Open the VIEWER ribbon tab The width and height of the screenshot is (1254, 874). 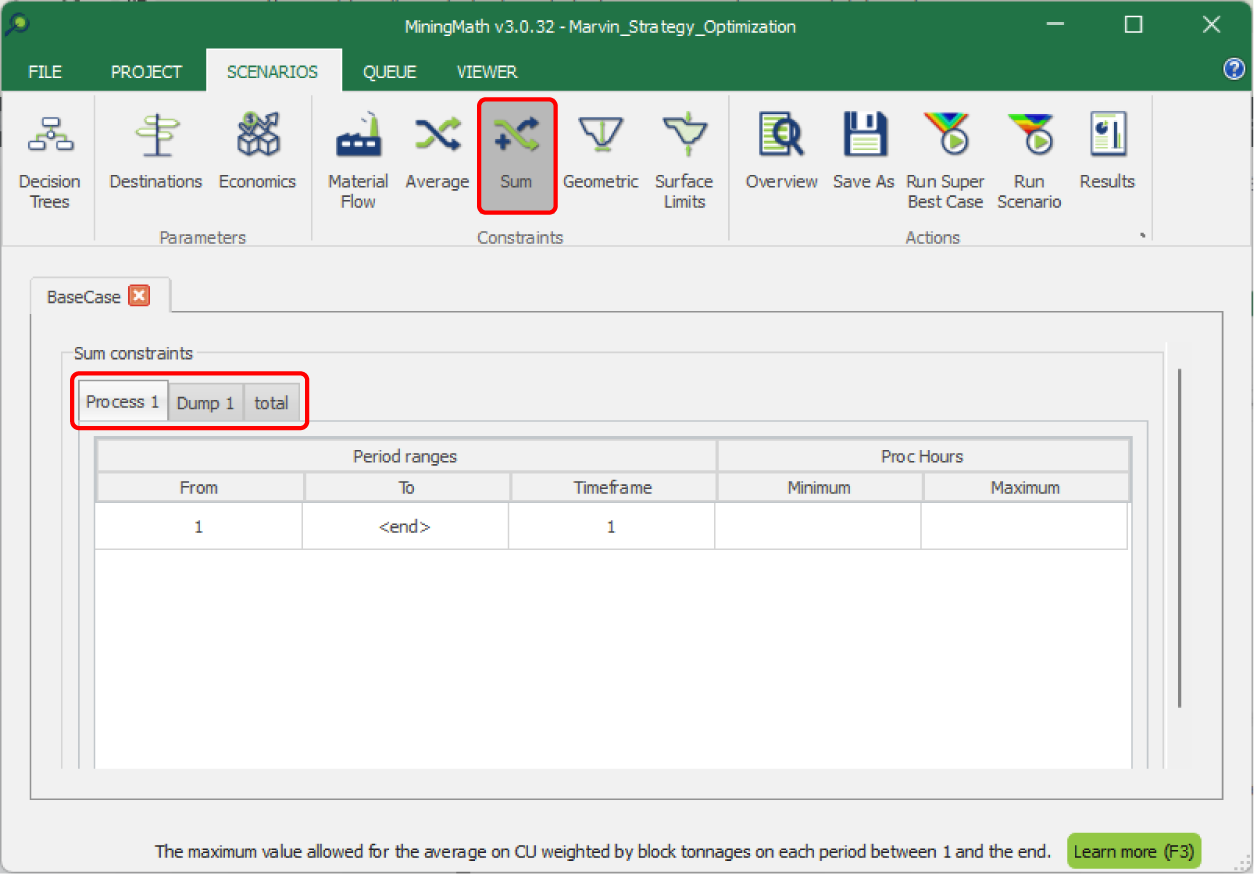point(487,72)
